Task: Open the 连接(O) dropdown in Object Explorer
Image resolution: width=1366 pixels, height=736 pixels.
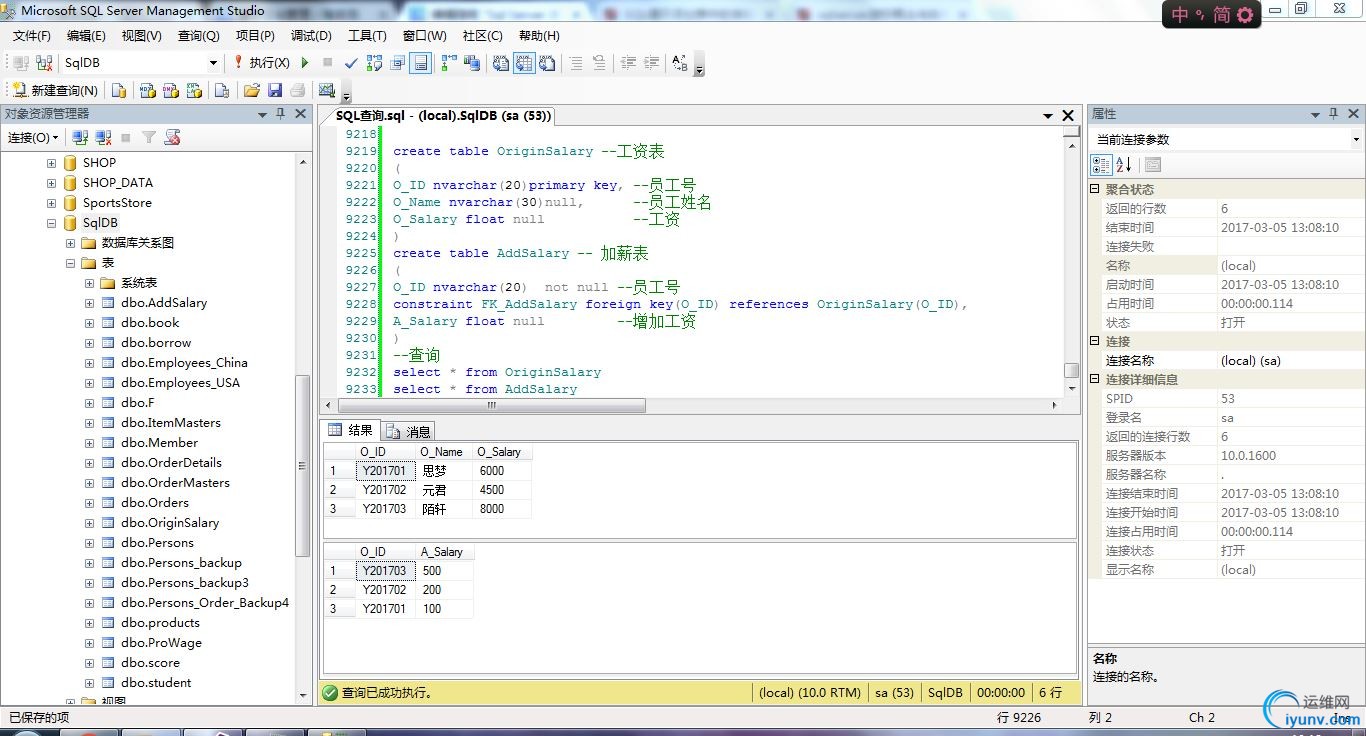Action: coord(33,138)
